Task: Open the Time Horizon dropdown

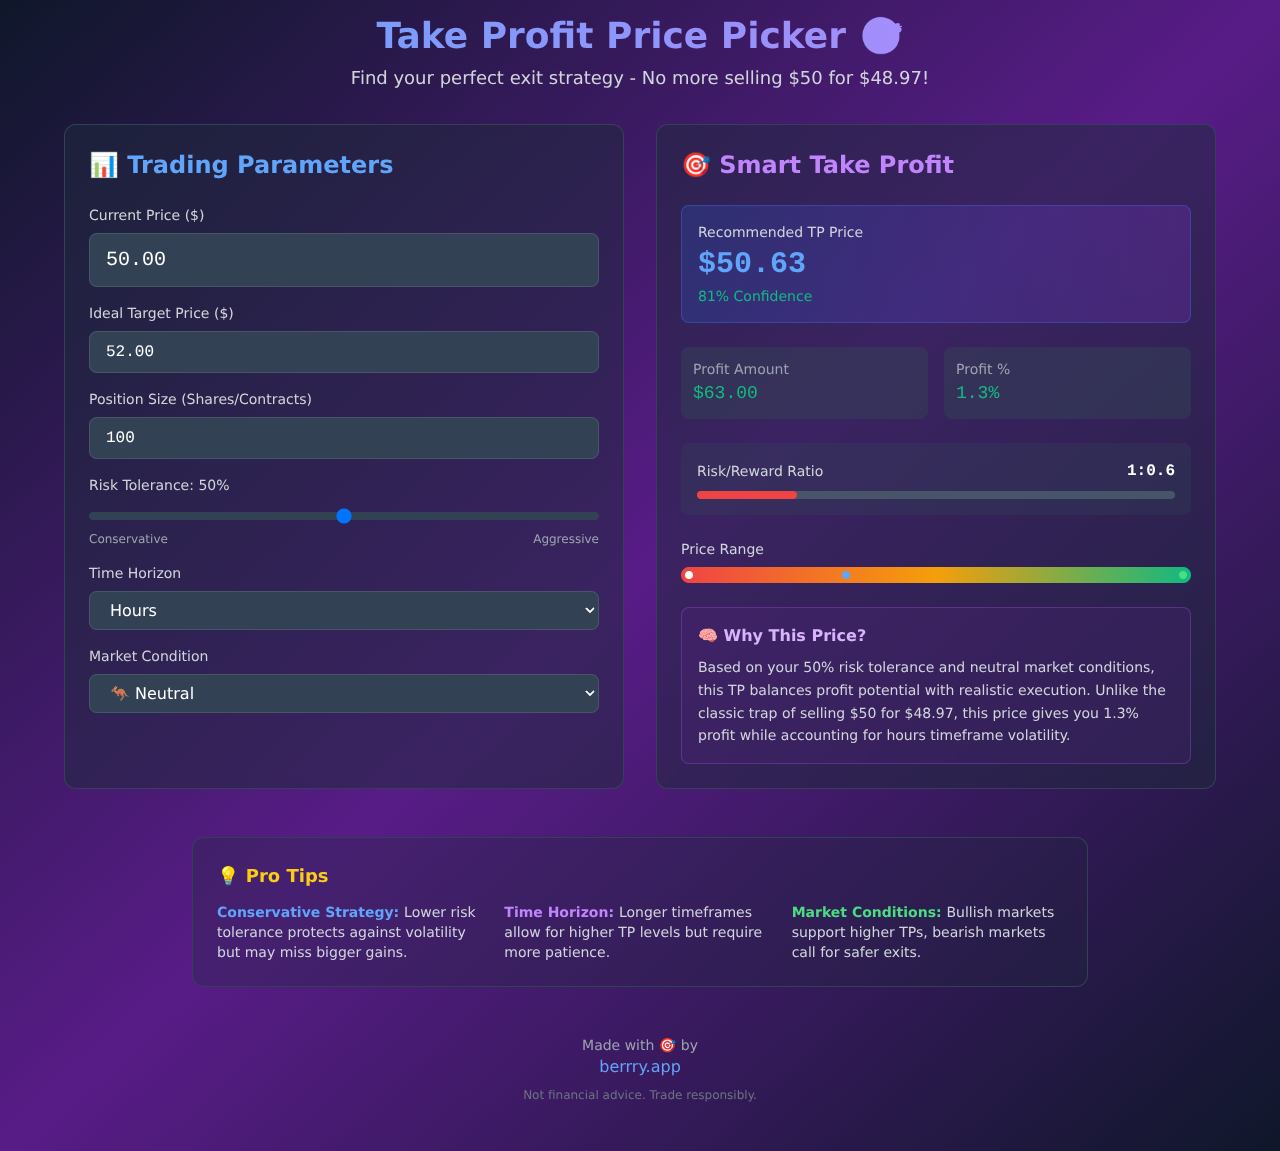Action: pyautogui.click(x=343, y=610)
